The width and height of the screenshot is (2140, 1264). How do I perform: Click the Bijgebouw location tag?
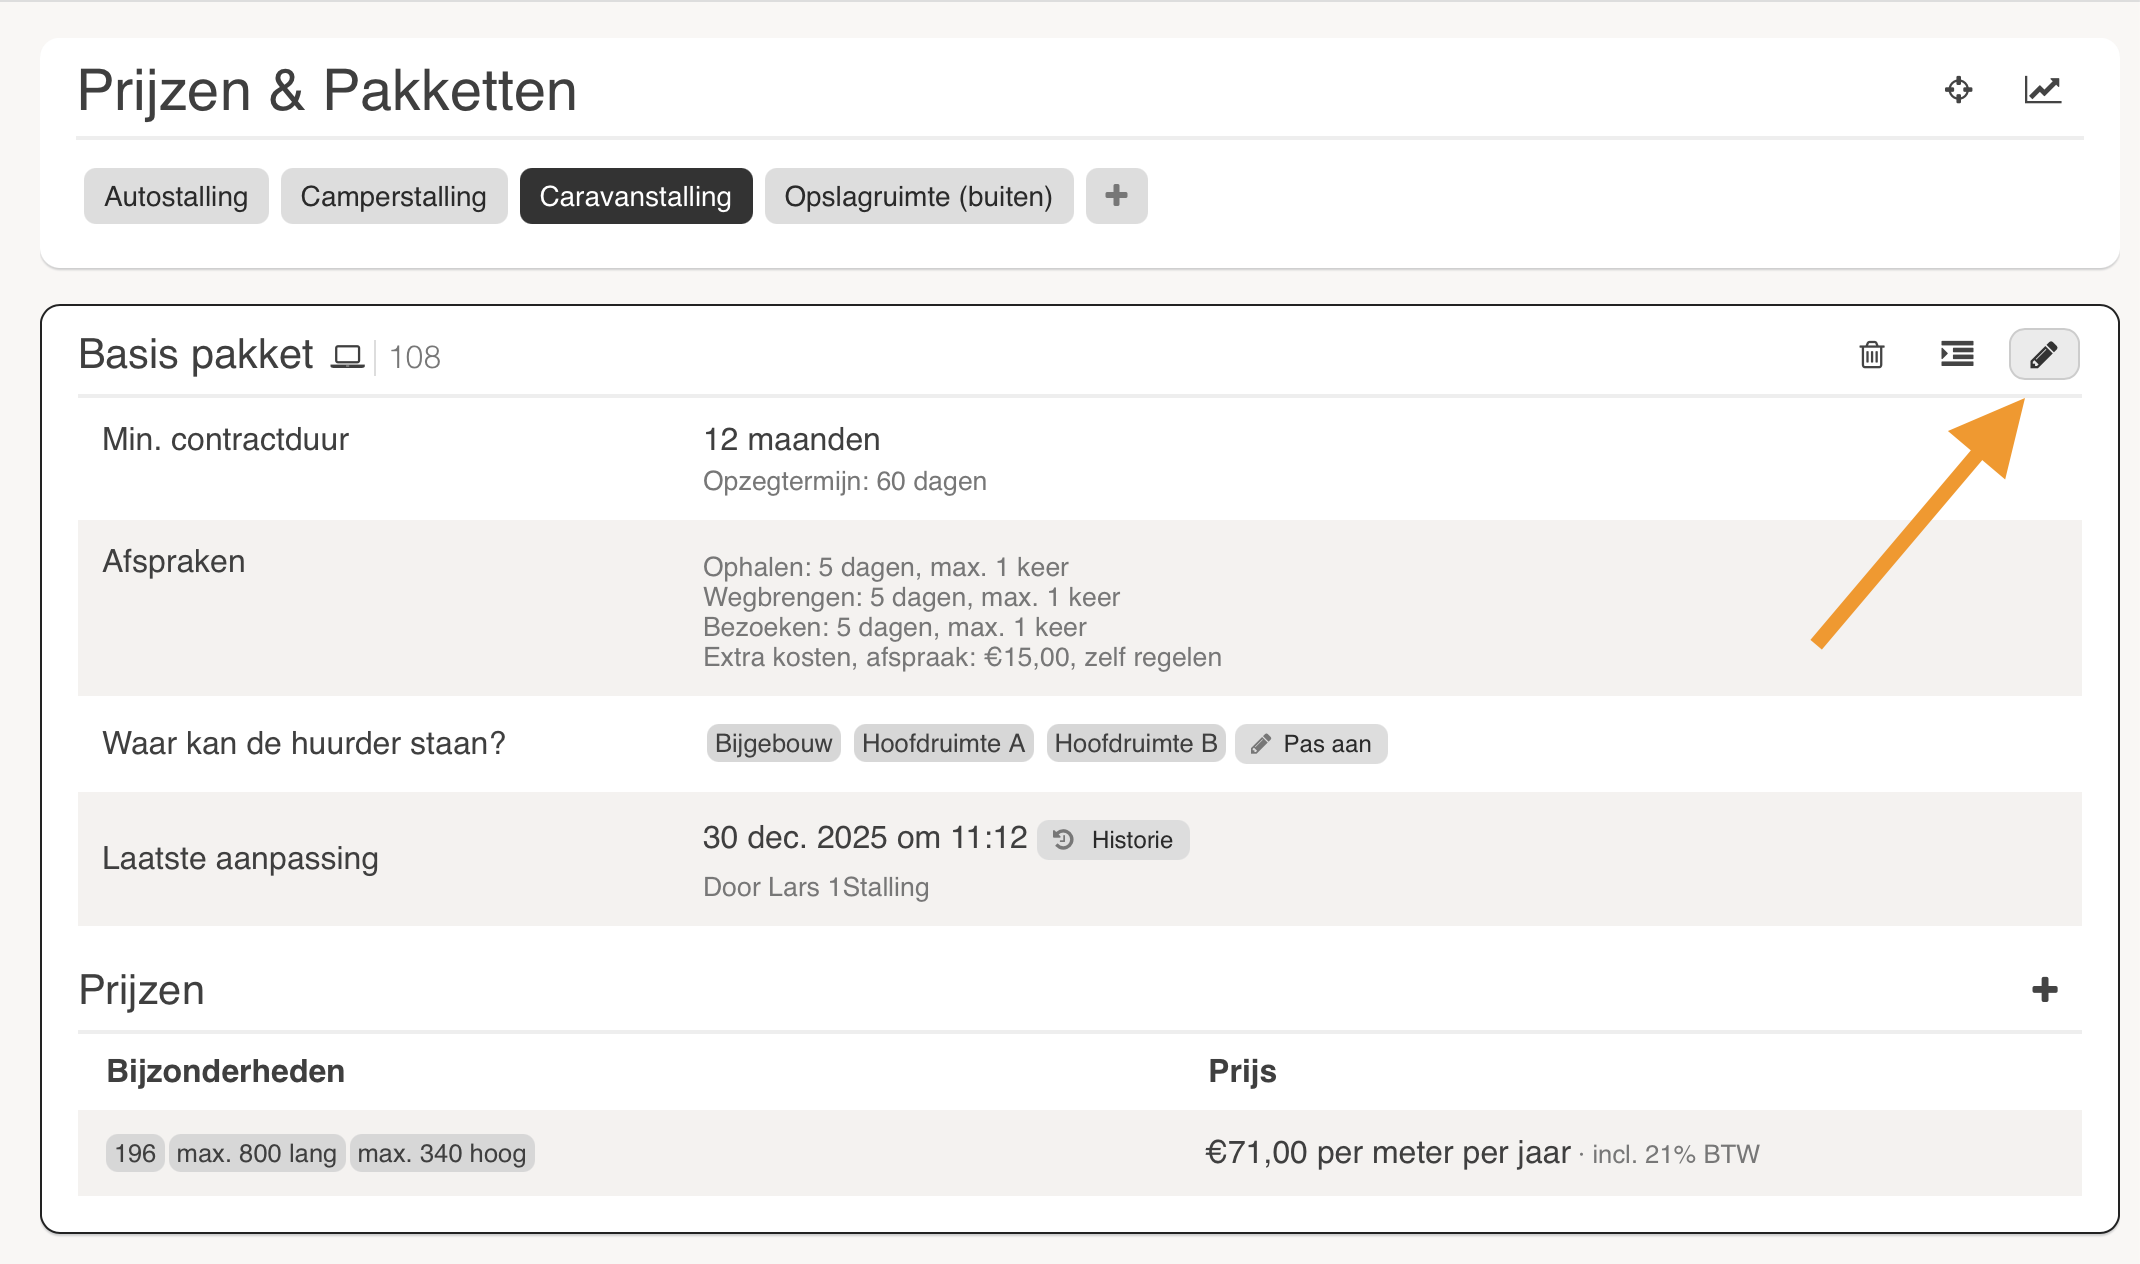(x=773, y=744)
